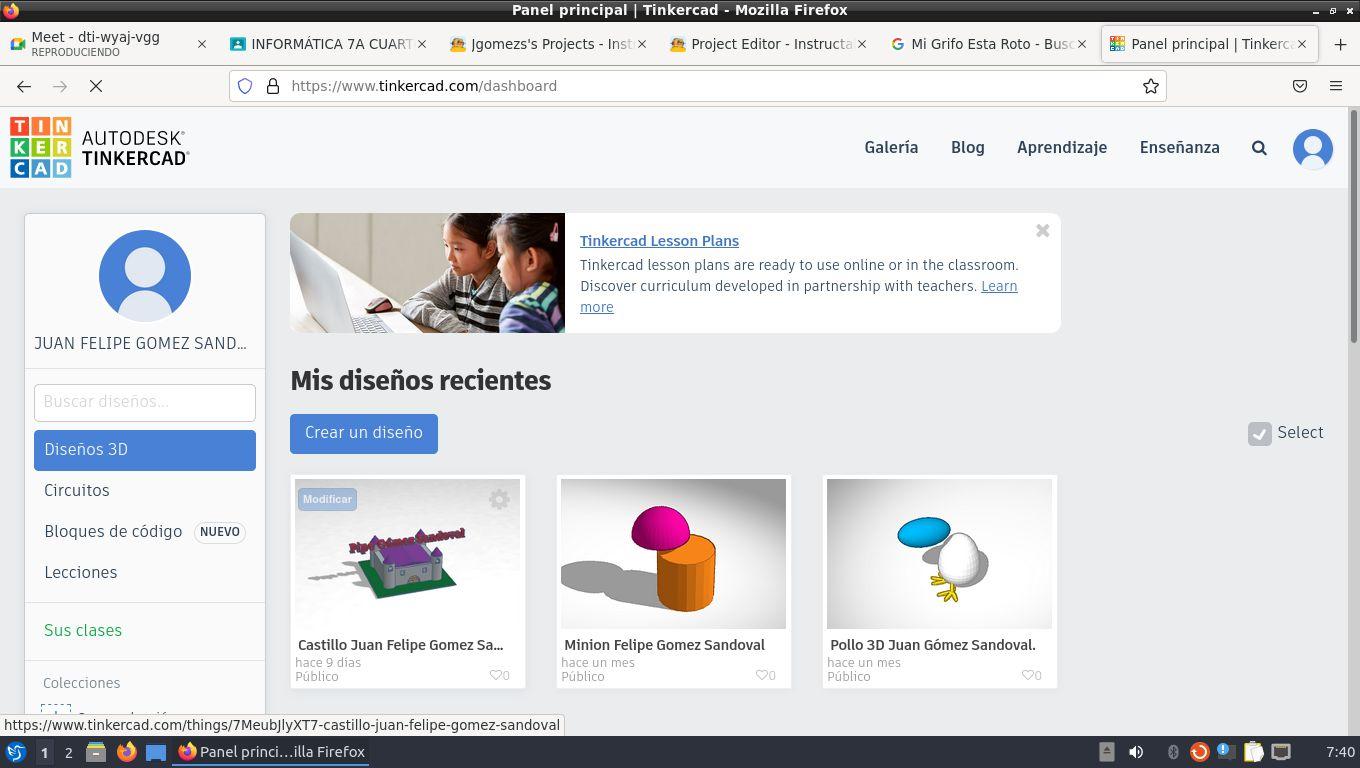1360x768 pixels.
Task: Click the Bluetooth tray icon
Action: 1173,752
